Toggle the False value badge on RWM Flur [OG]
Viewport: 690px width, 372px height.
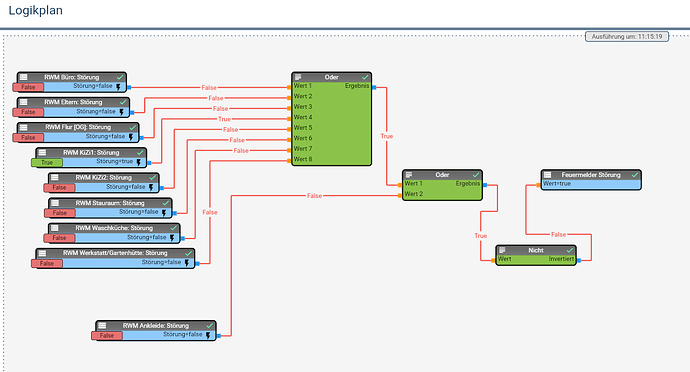click(x=28, y=137)
